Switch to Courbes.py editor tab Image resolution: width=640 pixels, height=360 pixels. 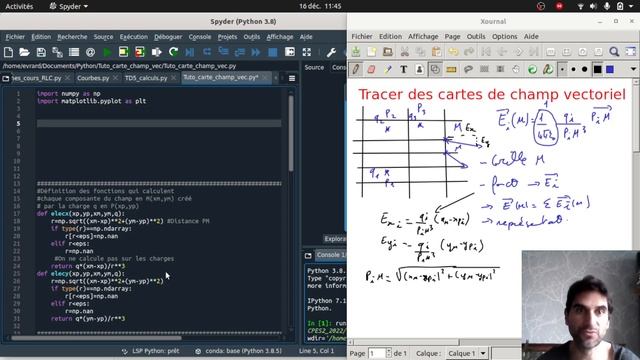click(x=93, y=78)
